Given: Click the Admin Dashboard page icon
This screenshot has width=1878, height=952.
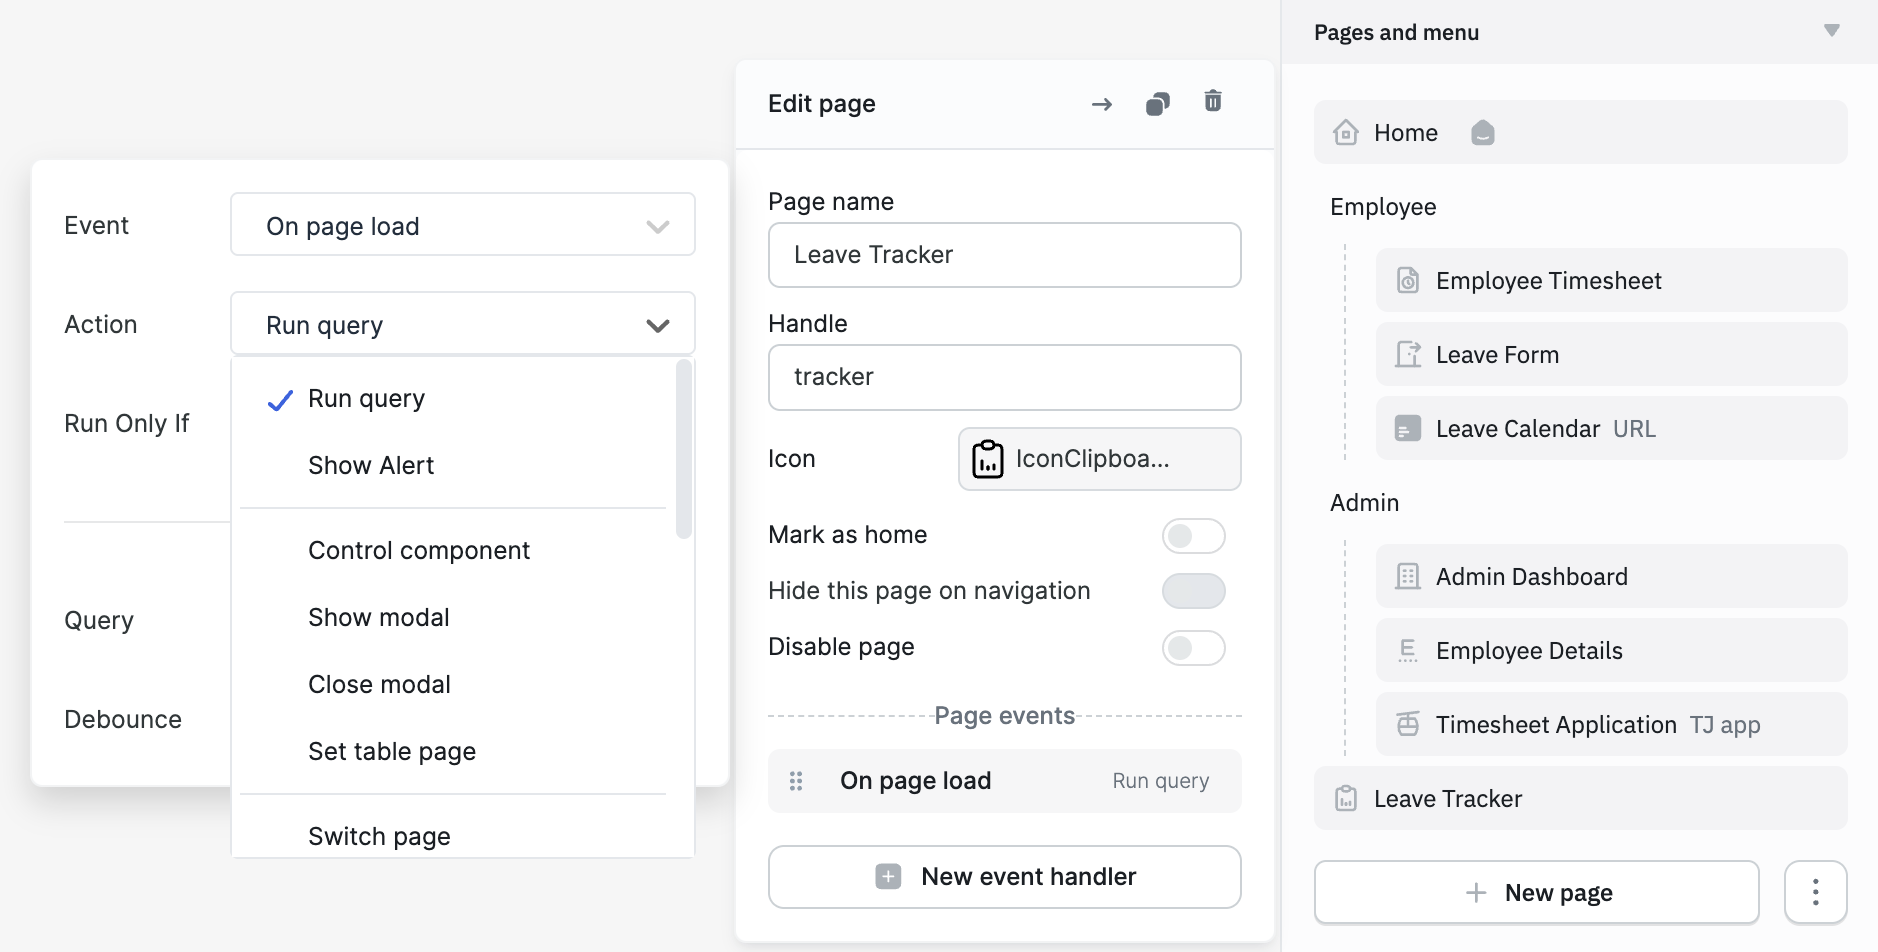Looking at the screenshot, I should [1409, 576].
